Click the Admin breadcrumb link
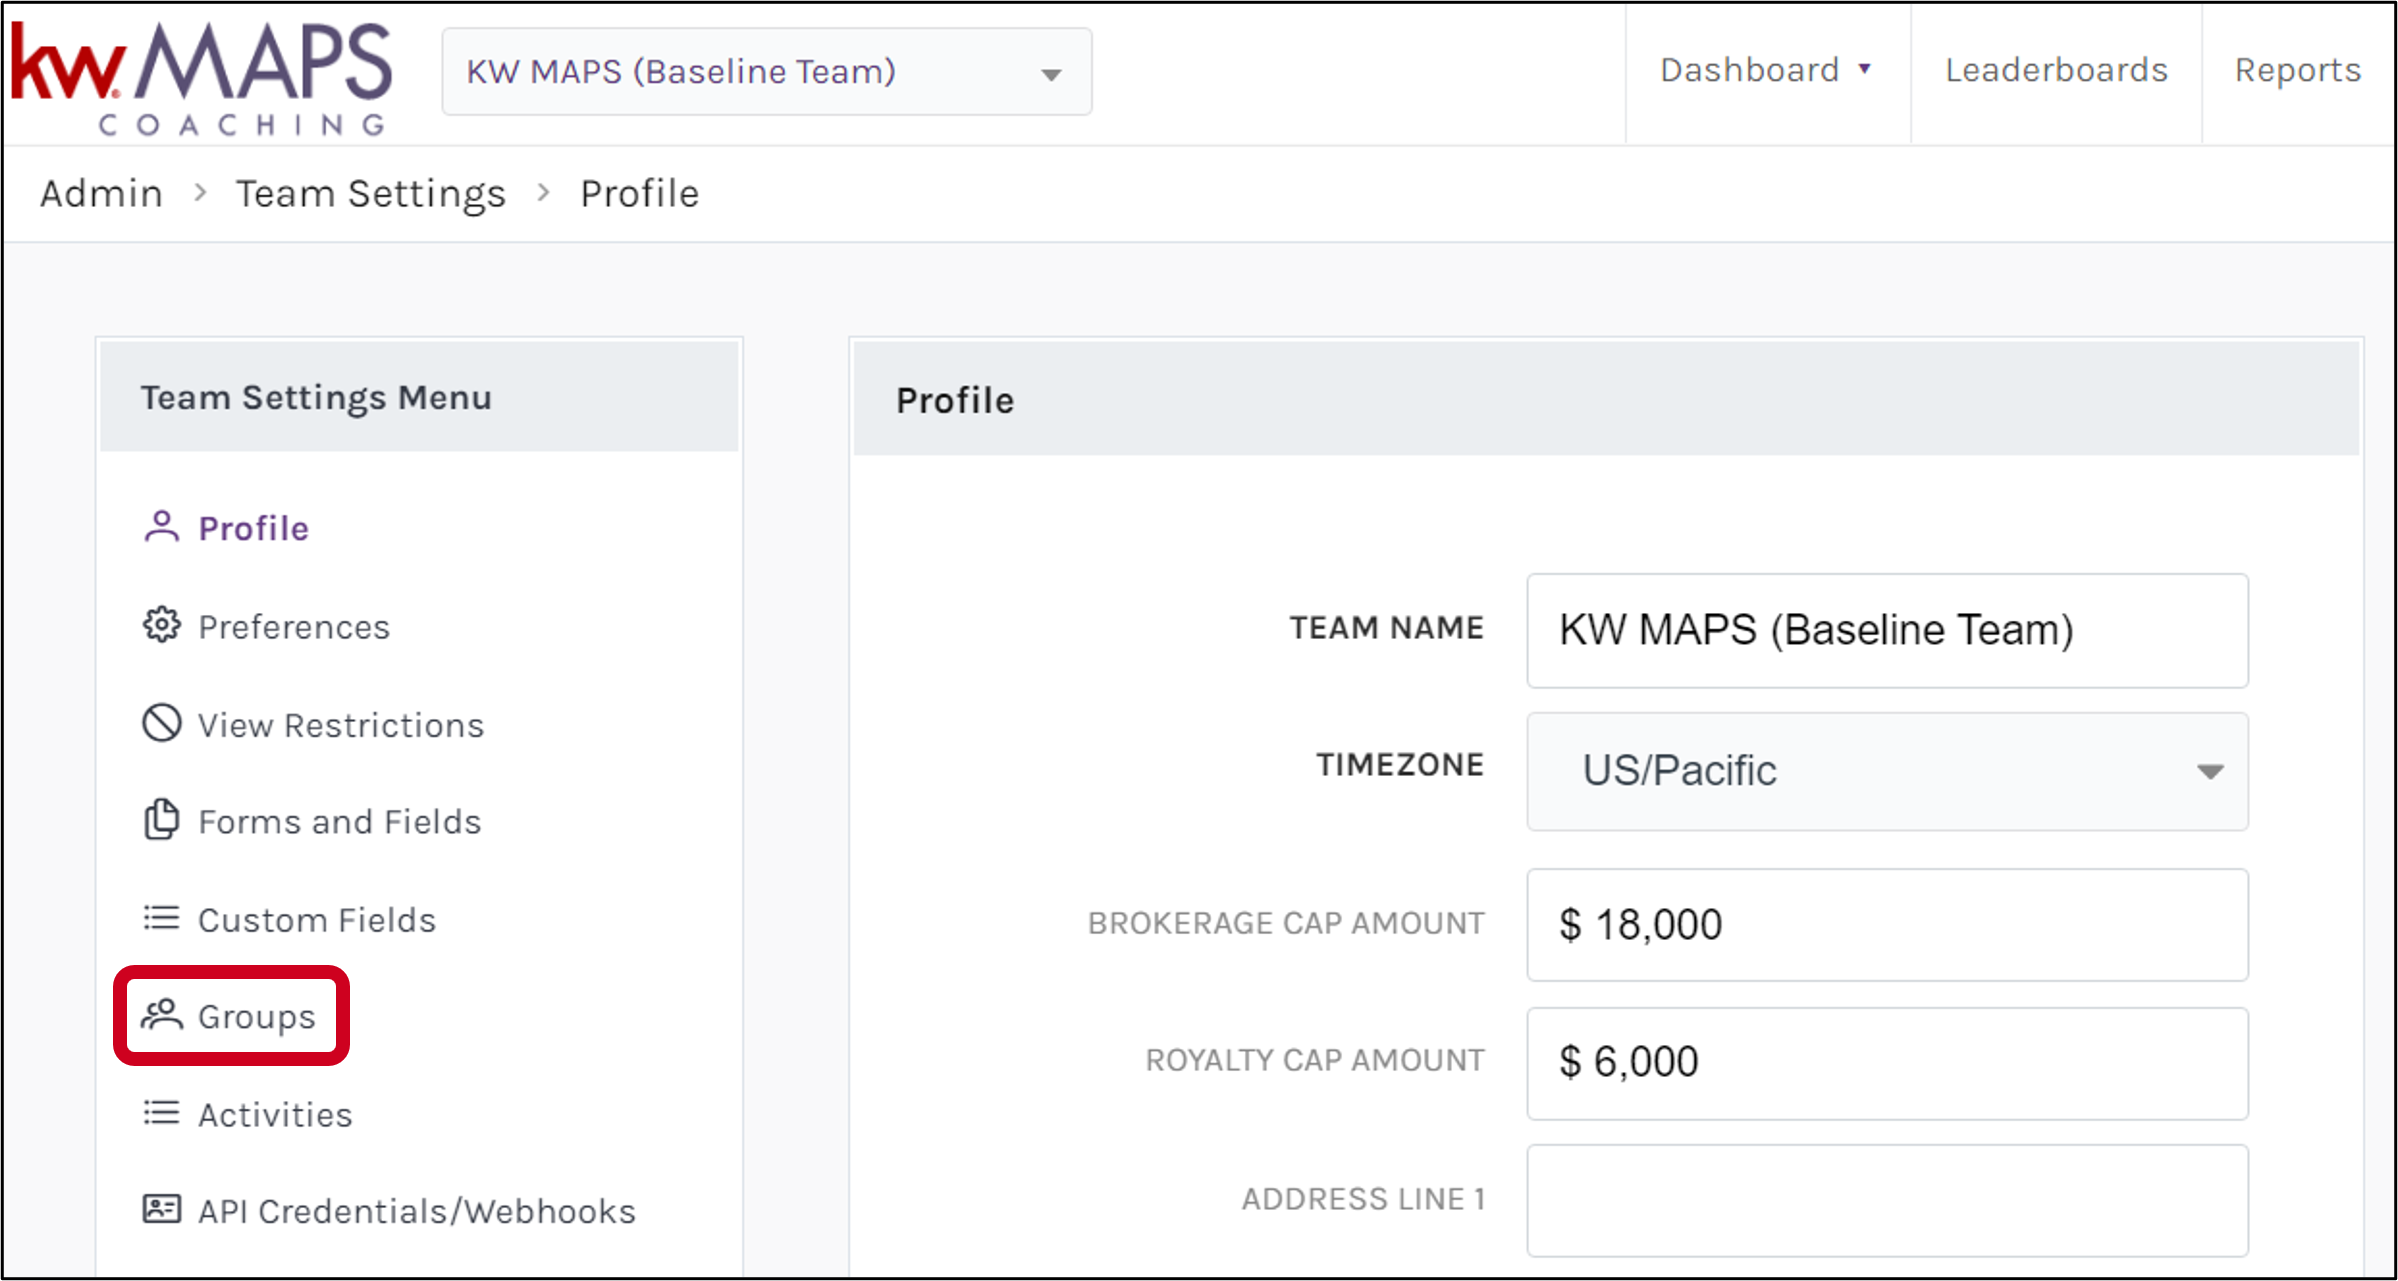Screen dimensions: 2398x1281 coord(101,193)
